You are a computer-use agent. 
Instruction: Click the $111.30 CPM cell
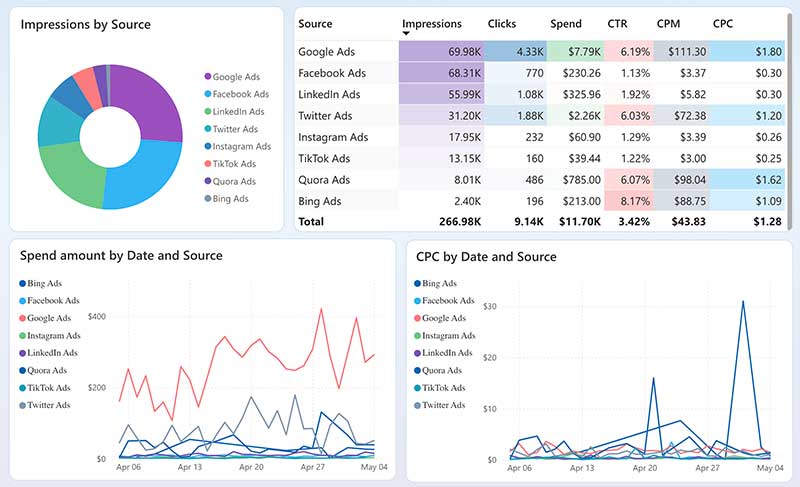pos(681,52)
